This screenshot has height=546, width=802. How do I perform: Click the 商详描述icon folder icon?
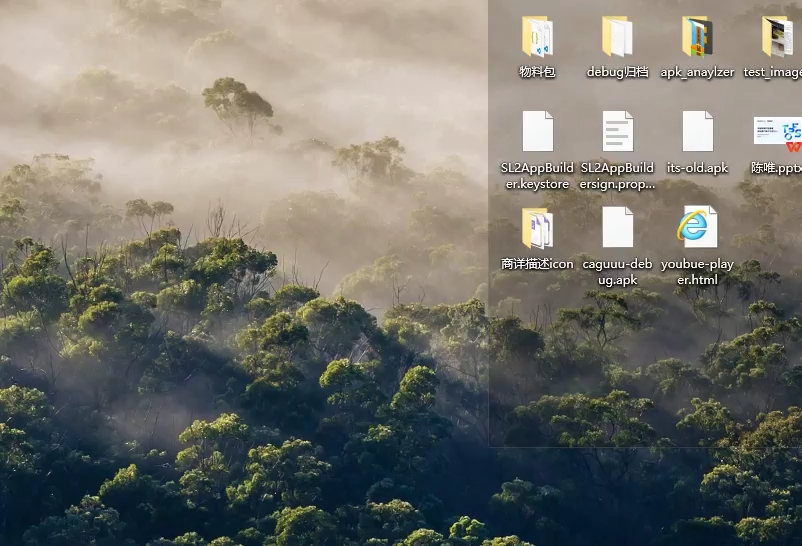[537, 227]
